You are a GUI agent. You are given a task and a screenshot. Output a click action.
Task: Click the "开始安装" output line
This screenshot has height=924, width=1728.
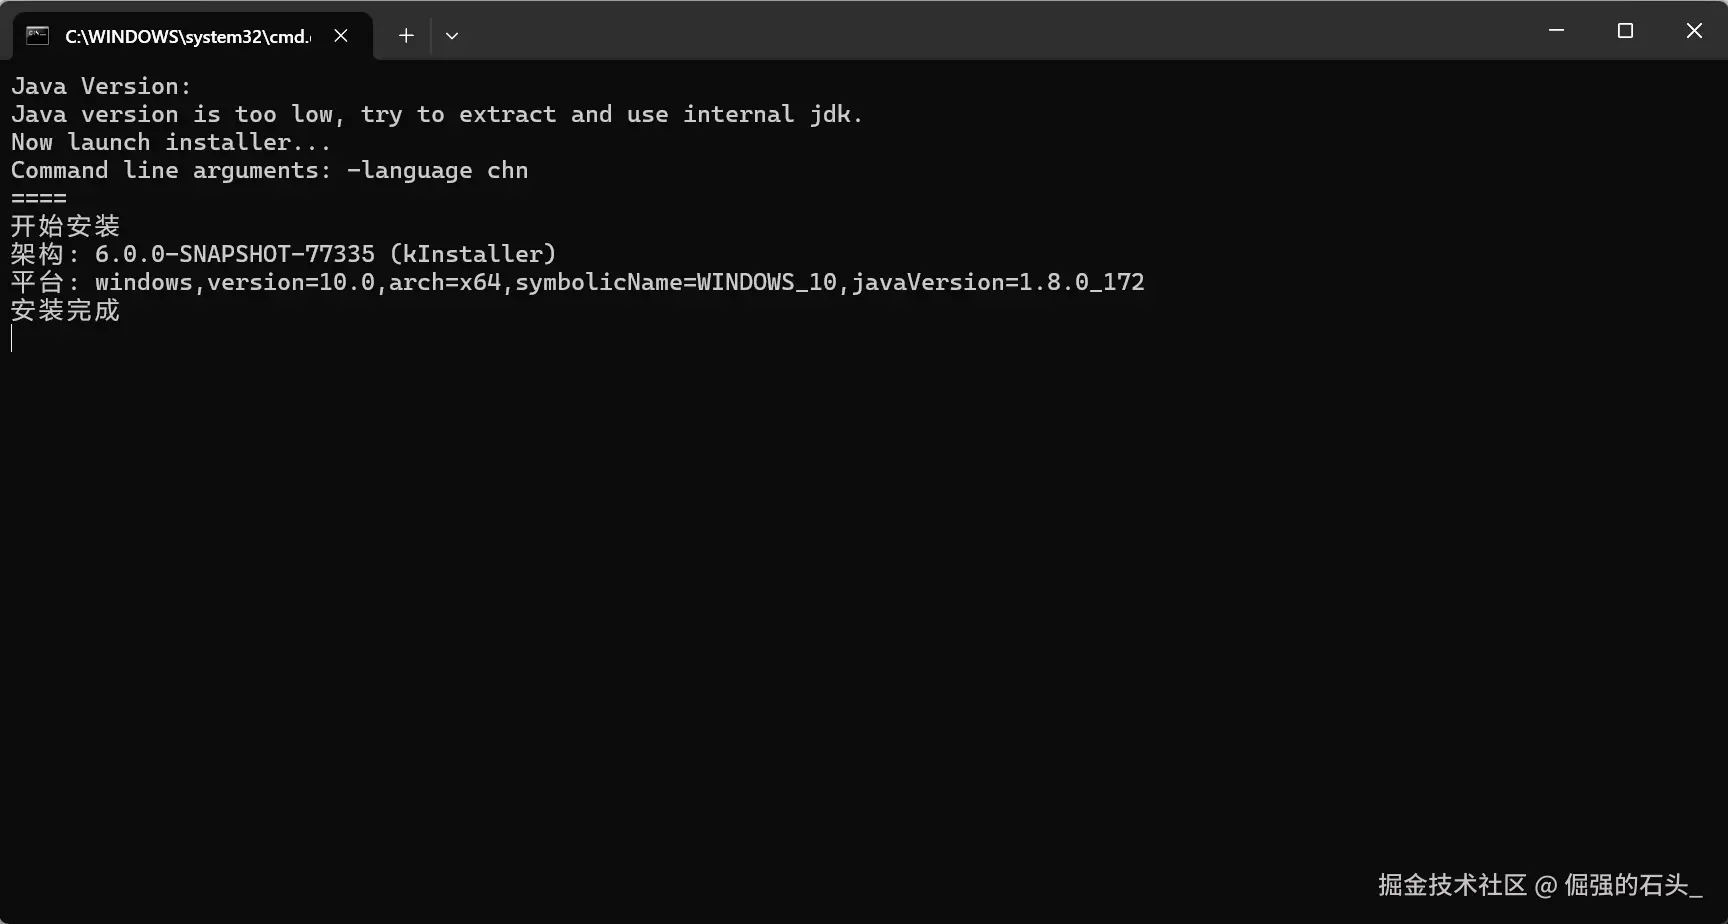[x=65, y=226]
